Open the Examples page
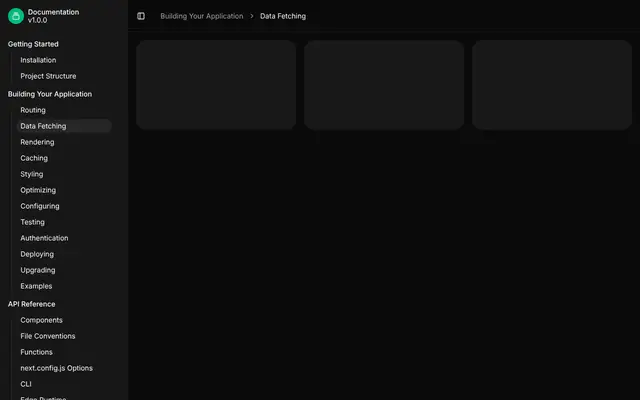Viewport: 640px width, 400px height. click(36, 286)
